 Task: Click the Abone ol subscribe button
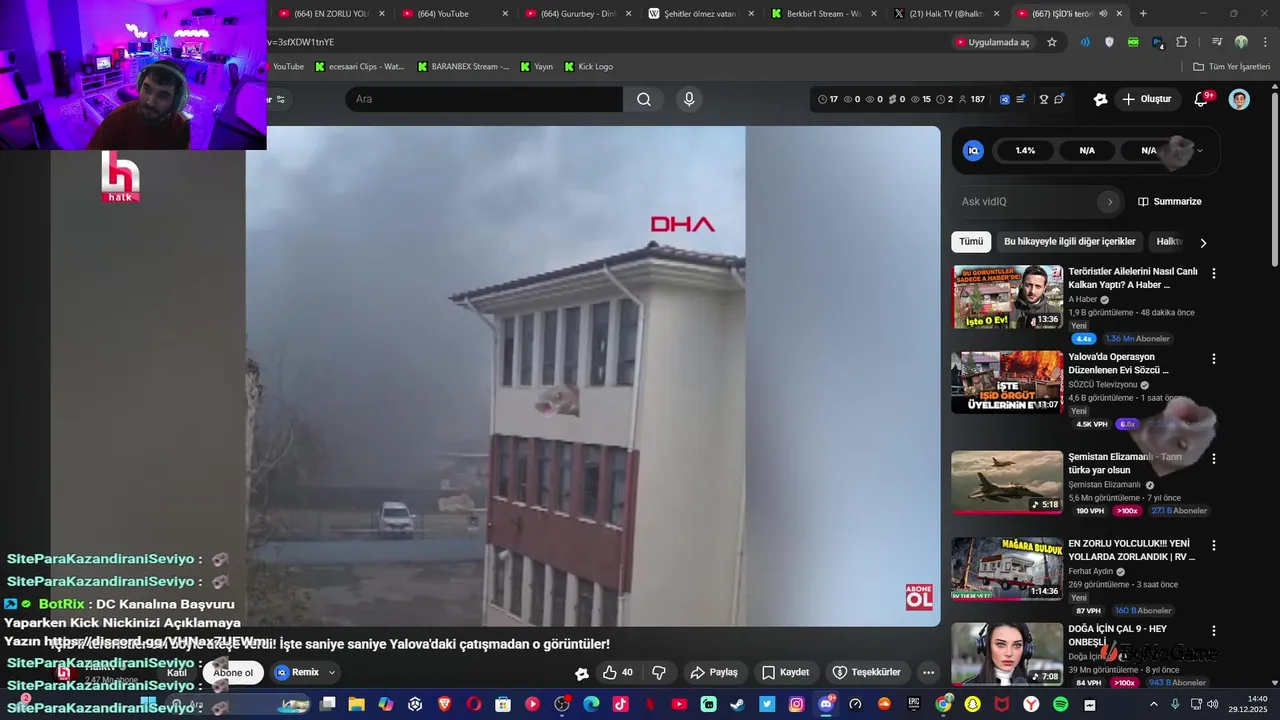[x=234, y=672]
